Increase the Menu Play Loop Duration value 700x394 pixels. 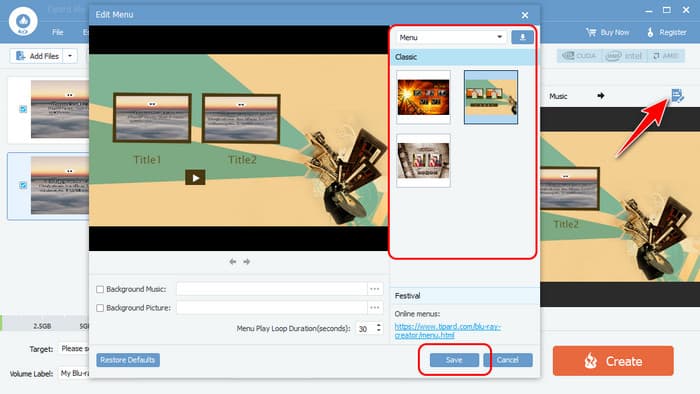click(379, 325)
